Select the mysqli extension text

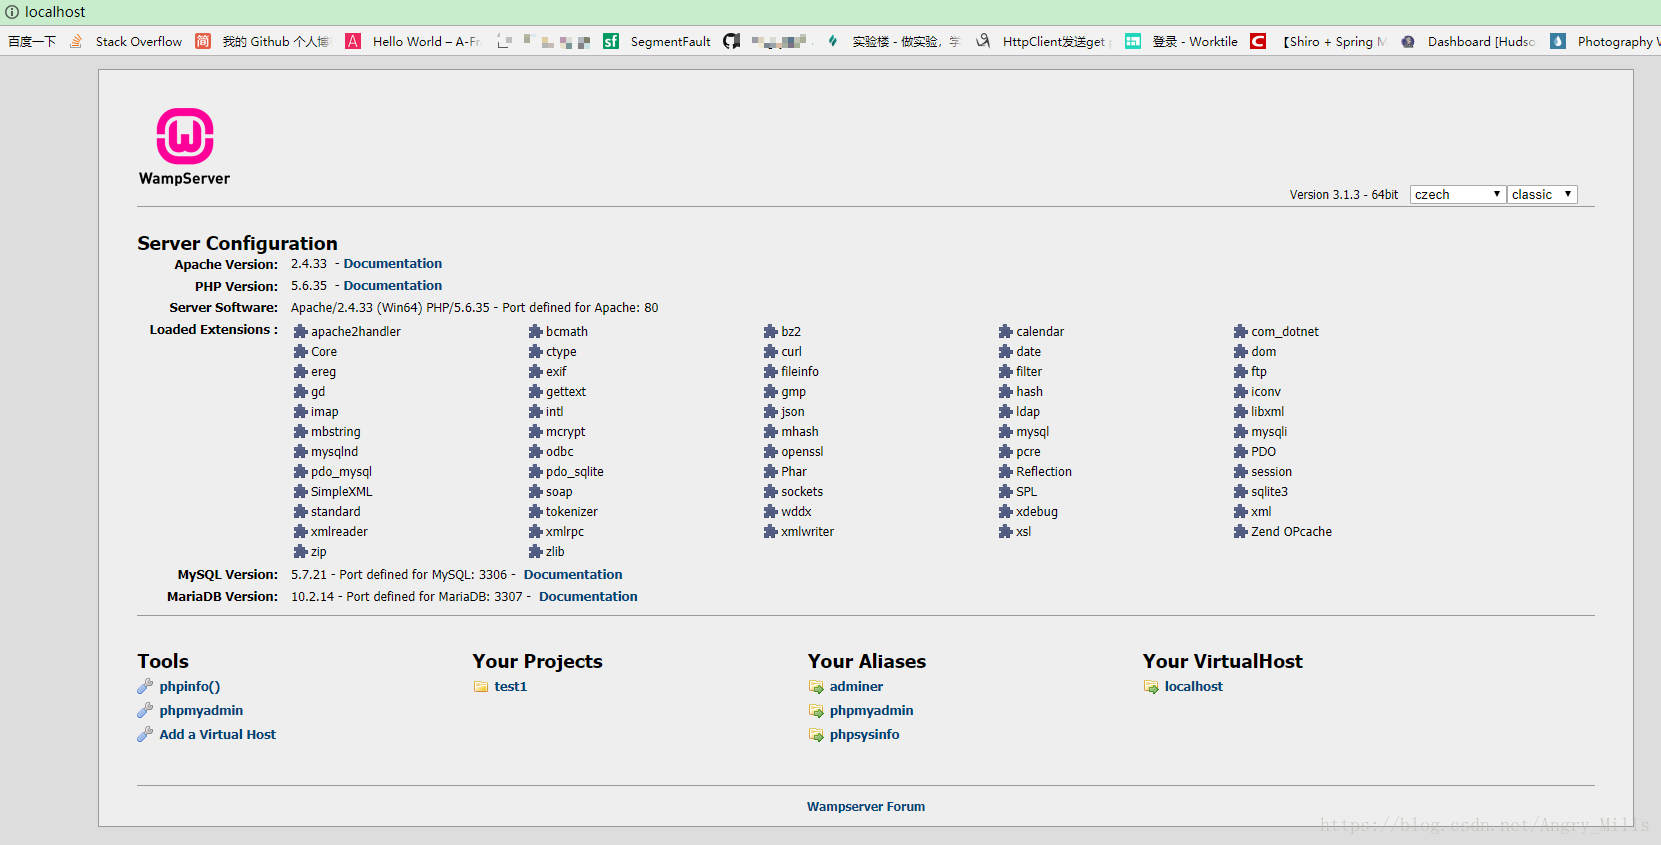[x=1269, y=432]
